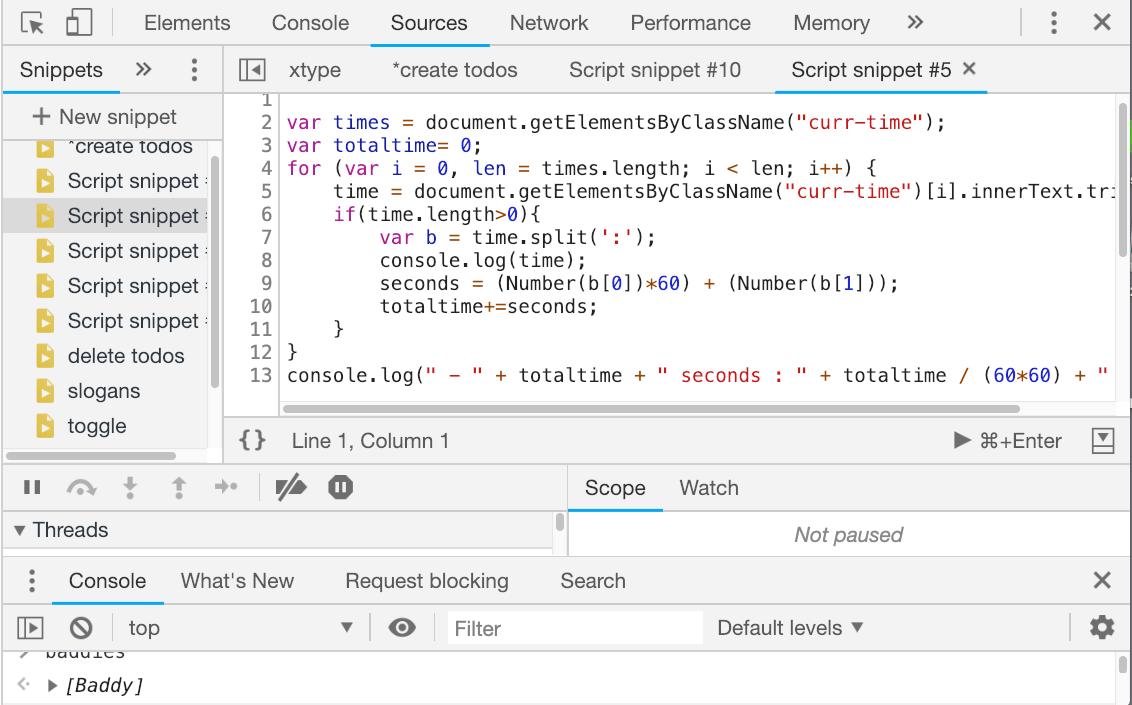Image resolution: width=1132 pixels, height=705 pixels.
Task: Format the code with the pretty-print braces
Action: pyautogui.click(x=251, y=440)
